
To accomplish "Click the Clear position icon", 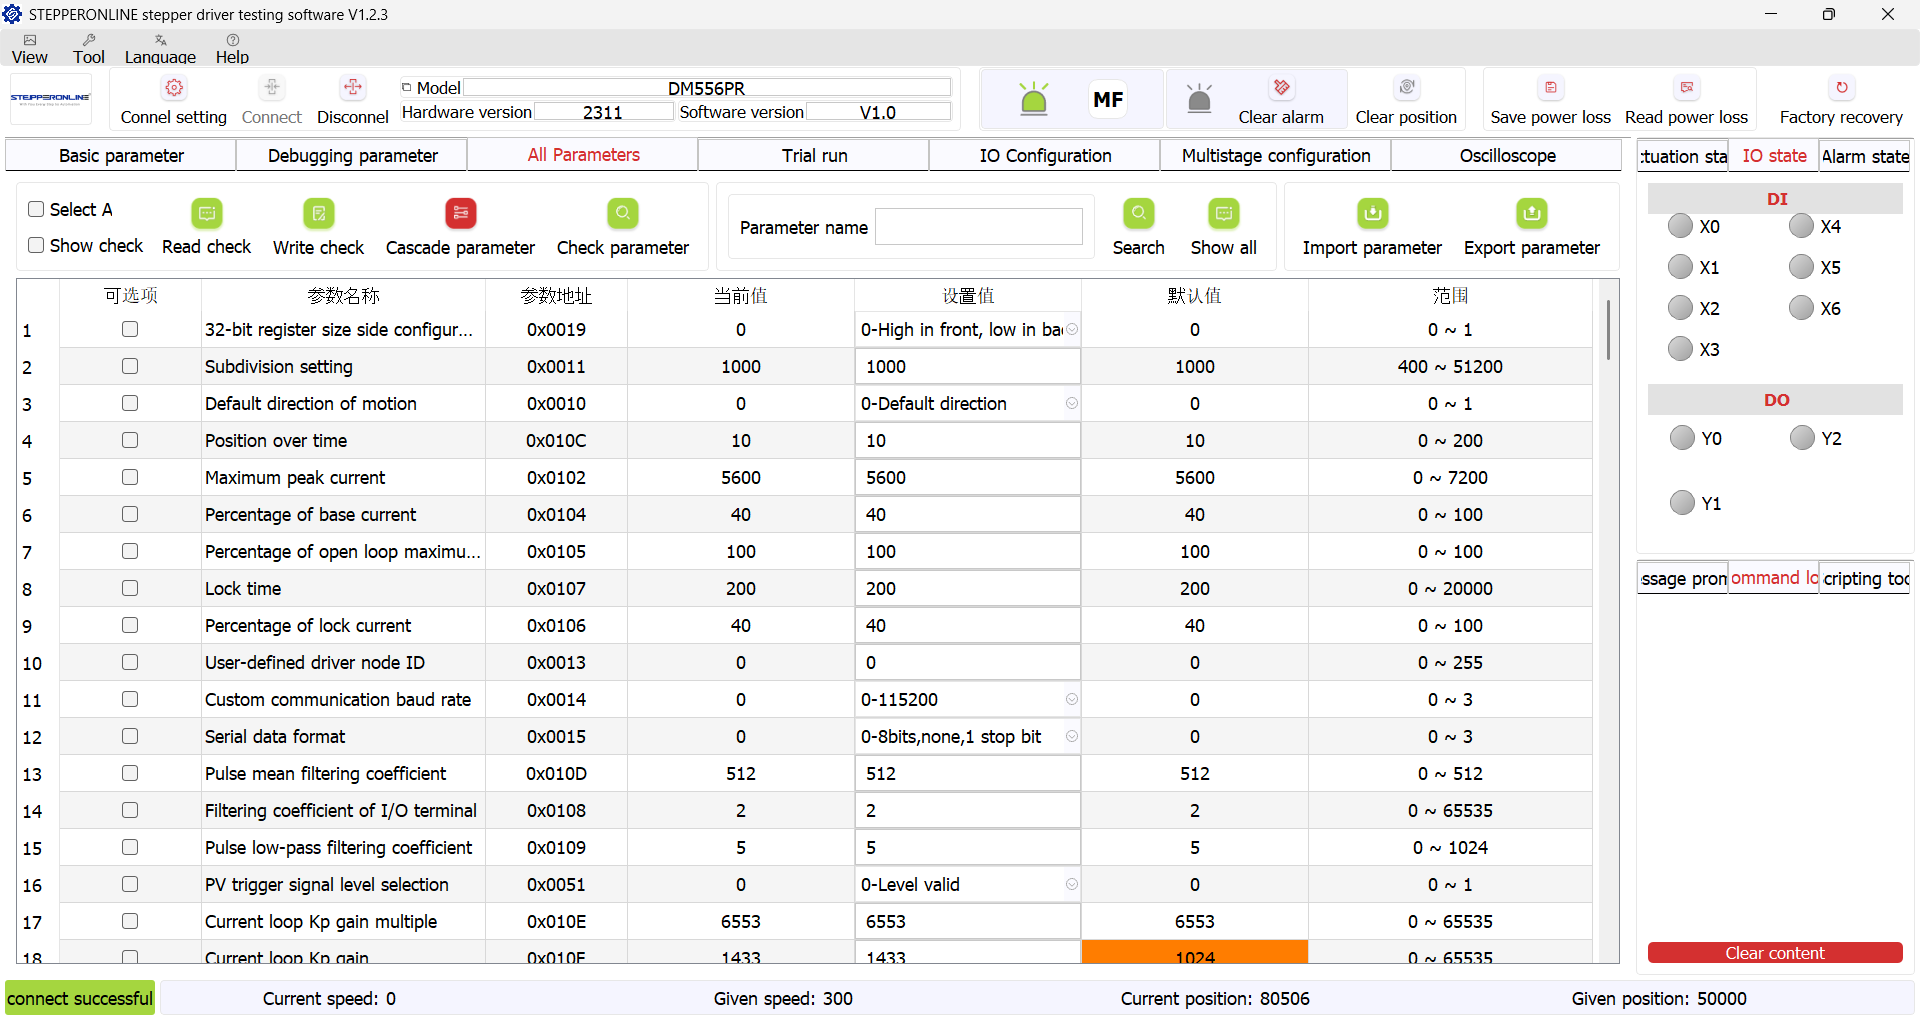I will coord(1406,88).
